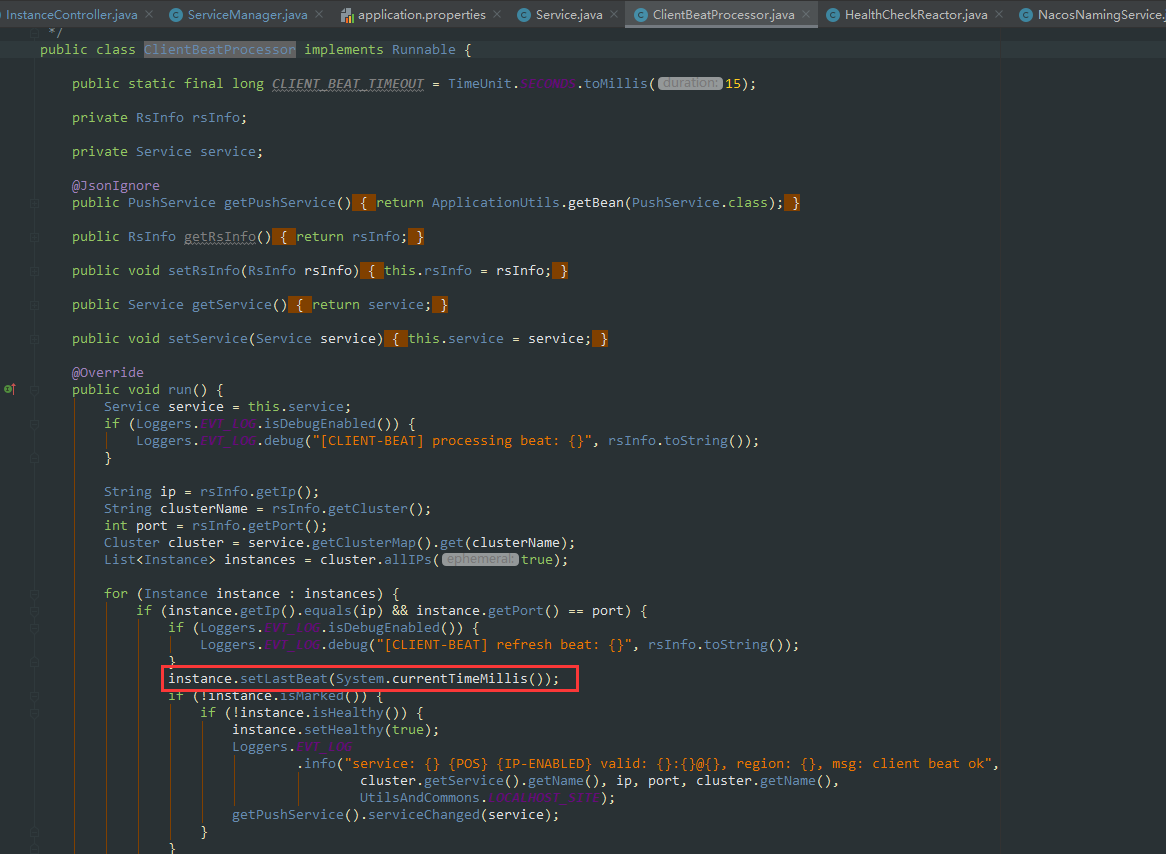Click the 'duration:' parameter hint

pyautogui.click(x=690, y=83)
